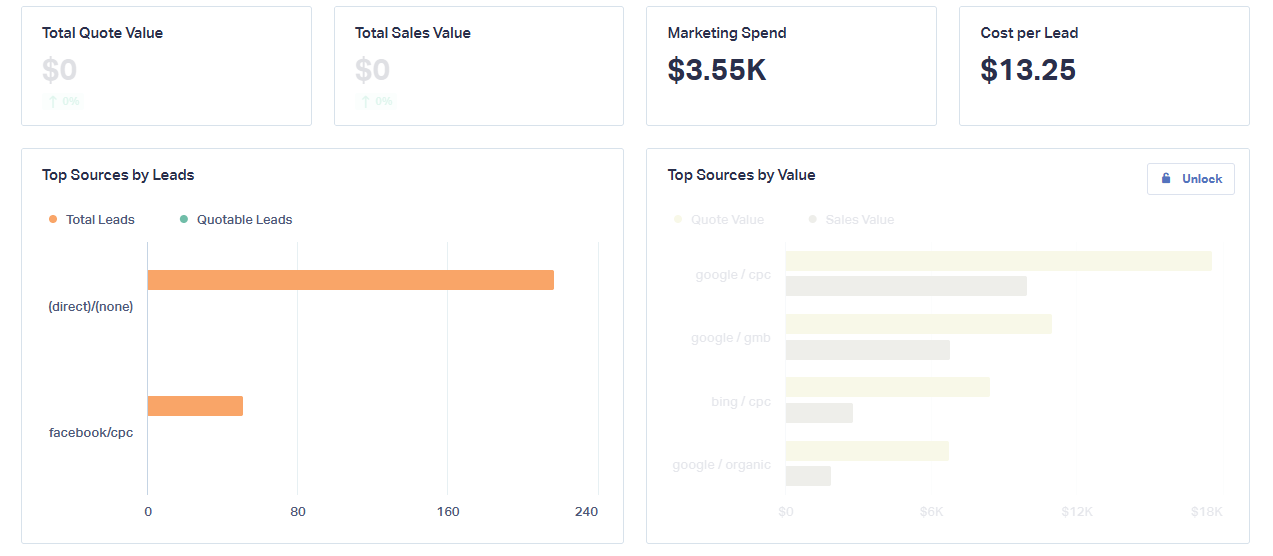The width and height of the screenshot is (1273, 556).
Task: Click the Total Sales Value card title
Action: (x=413, y=33)
